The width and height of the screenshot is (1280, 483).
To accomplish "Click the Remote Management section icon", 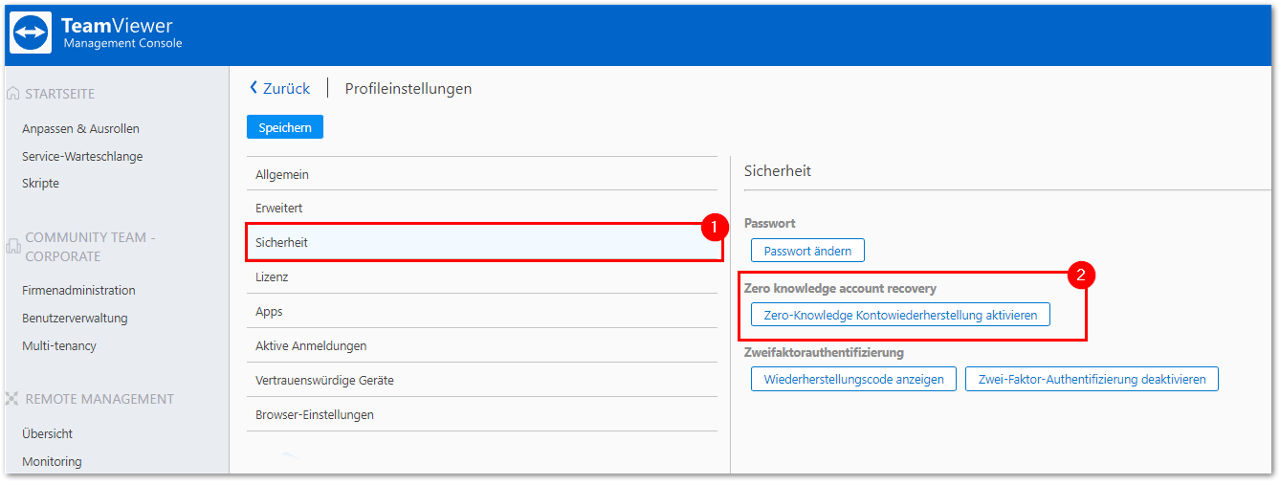I will (x=13, y=399).
